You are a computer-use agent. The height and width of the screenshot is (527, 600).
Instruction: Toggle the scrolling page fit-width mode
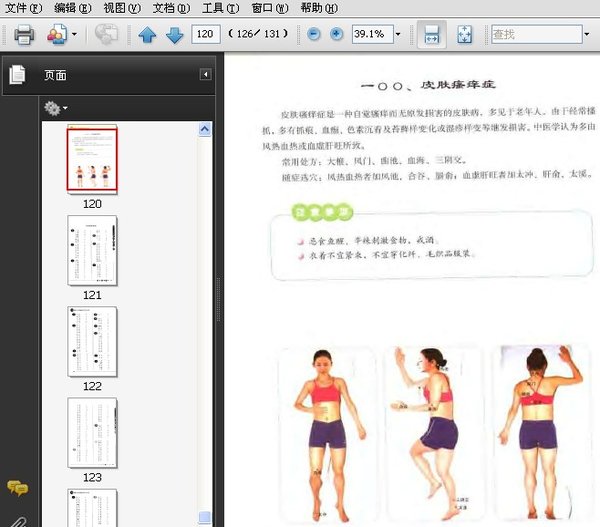tap(432, 34)
